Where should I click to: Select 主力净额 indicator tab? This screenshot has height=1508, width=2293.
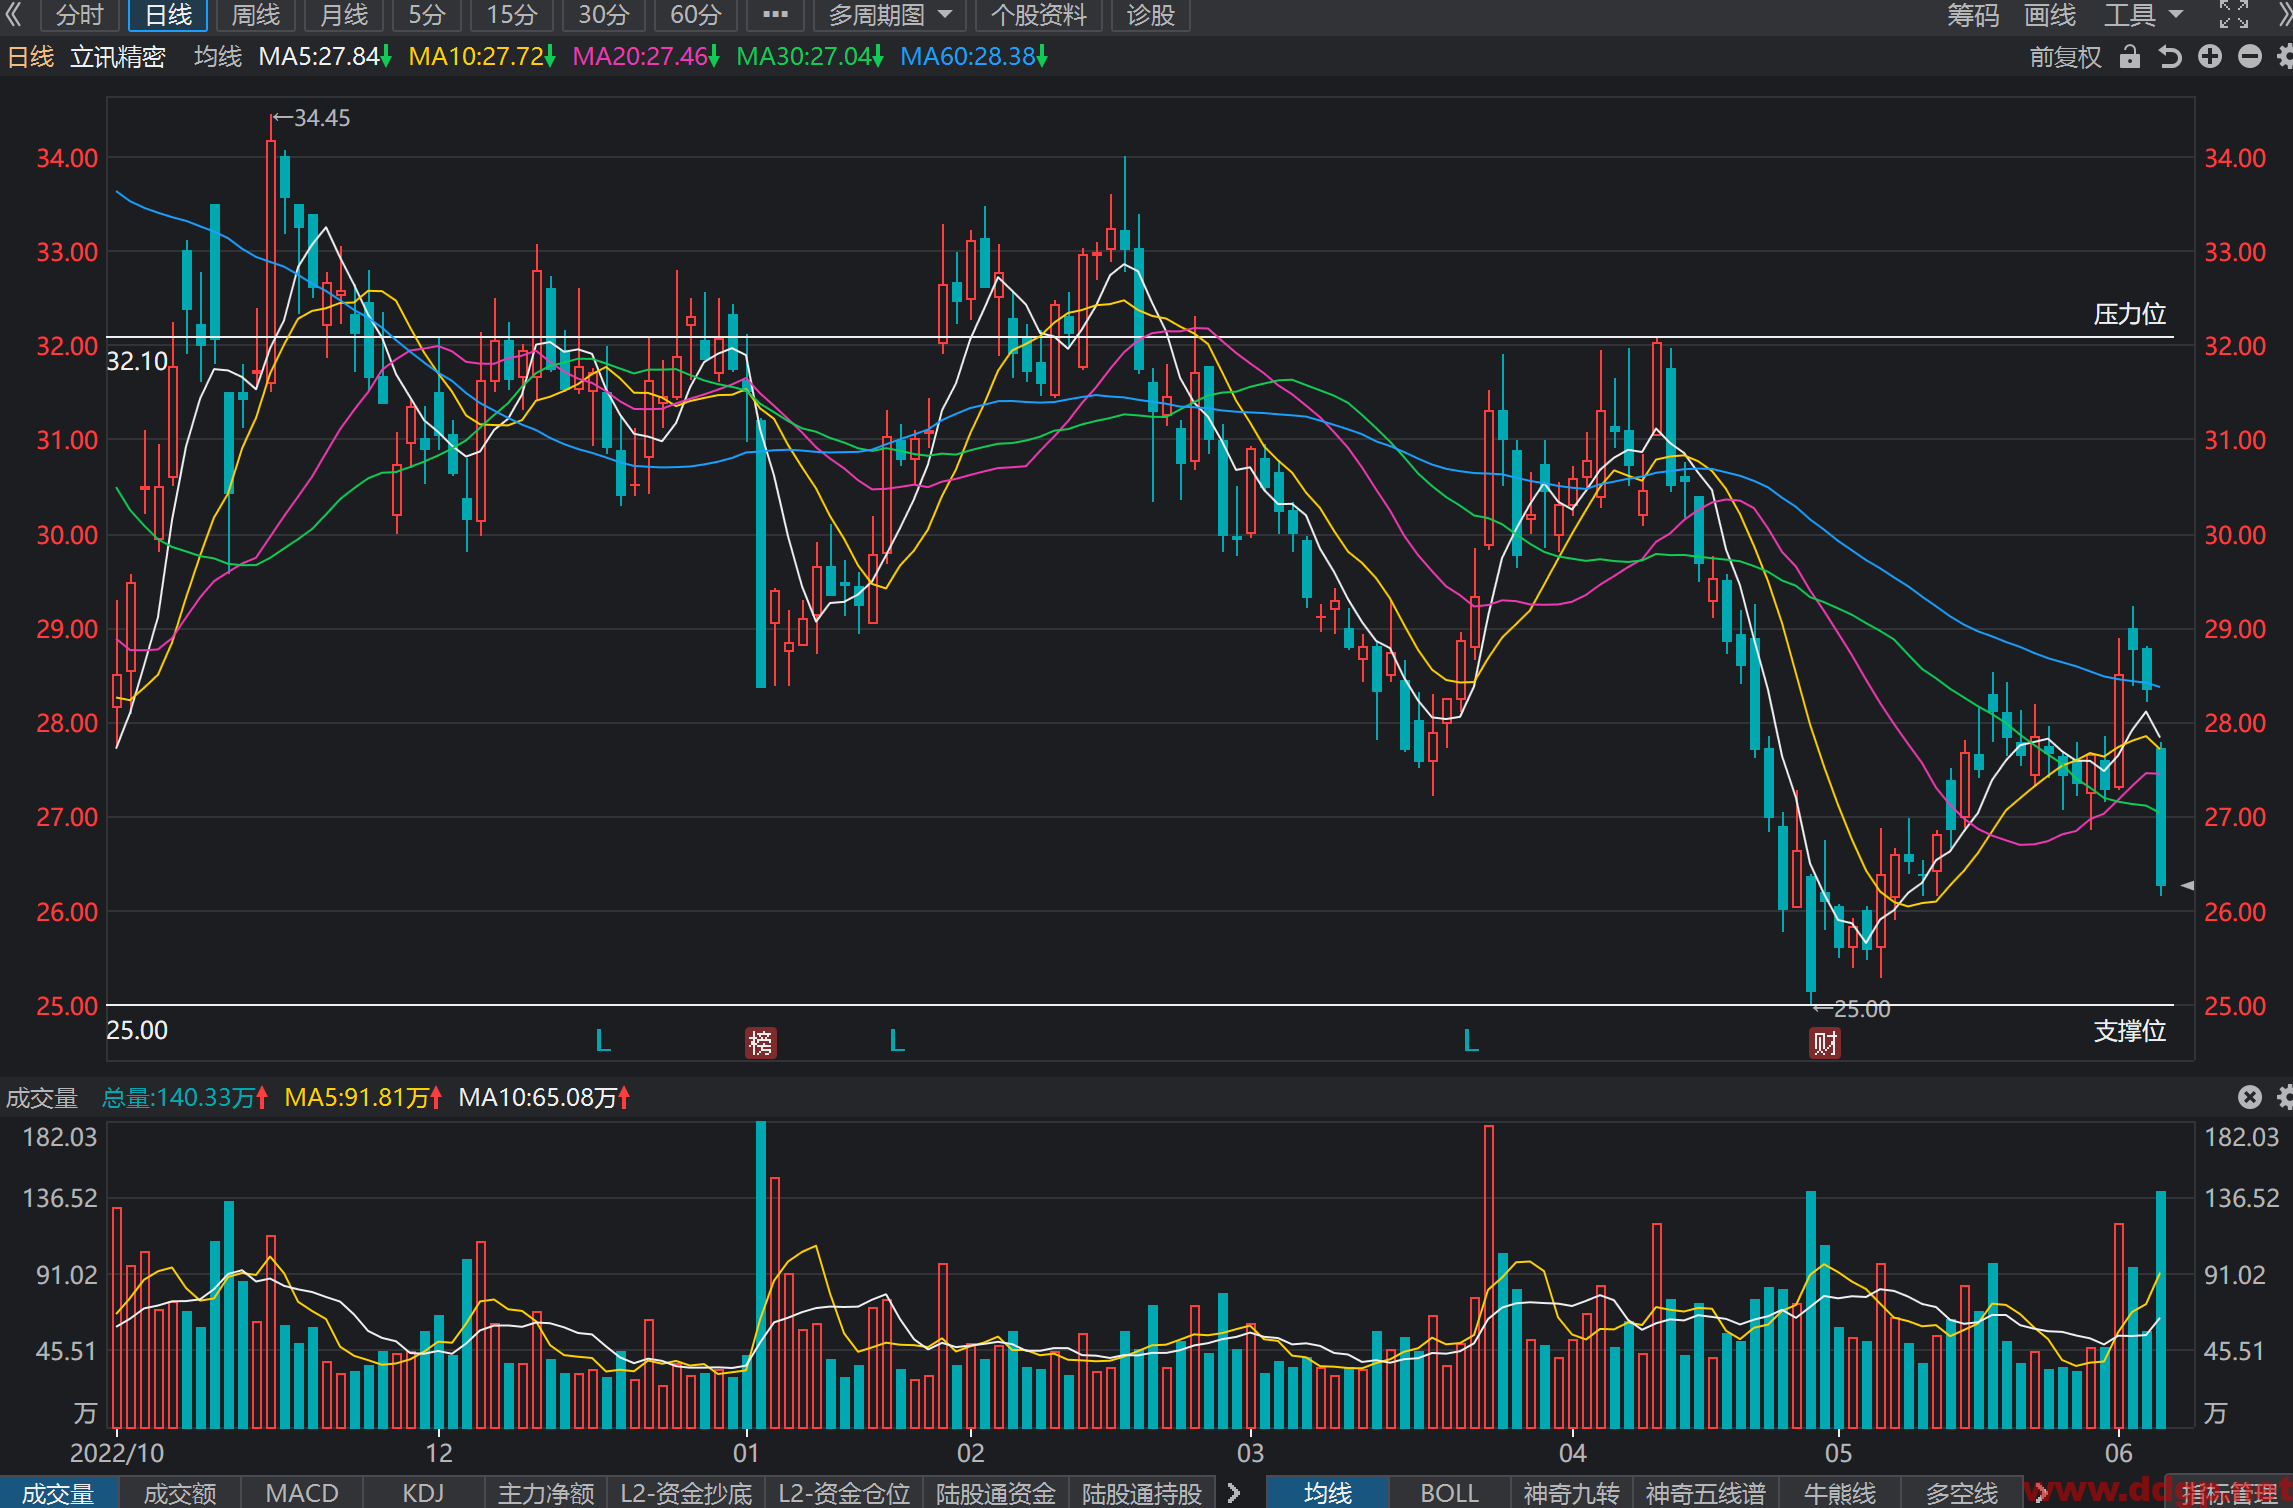[546, 1493]
